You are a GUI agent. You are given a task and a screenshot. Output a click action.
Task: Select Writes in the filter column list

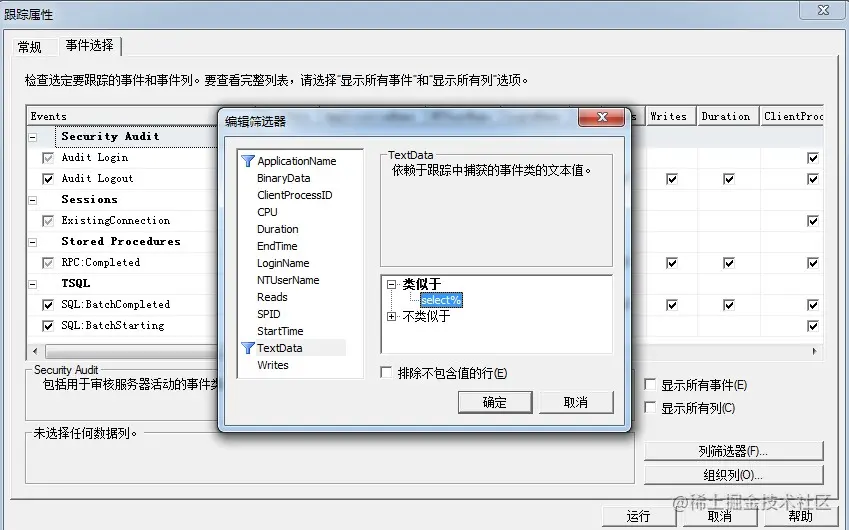pos(273,365)
